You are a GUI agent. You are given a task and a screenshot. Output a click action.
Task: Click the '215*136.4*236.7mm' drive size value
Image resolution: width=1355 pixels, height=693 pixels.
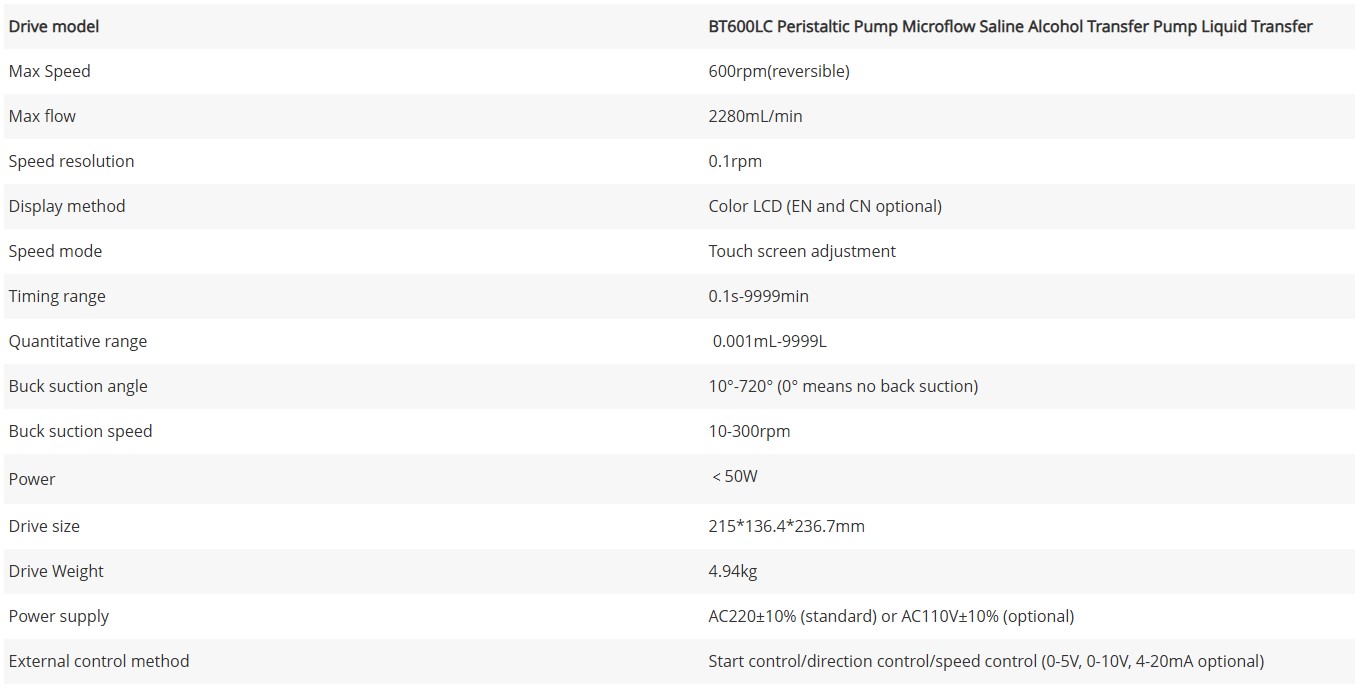click(x=786, y=527)
